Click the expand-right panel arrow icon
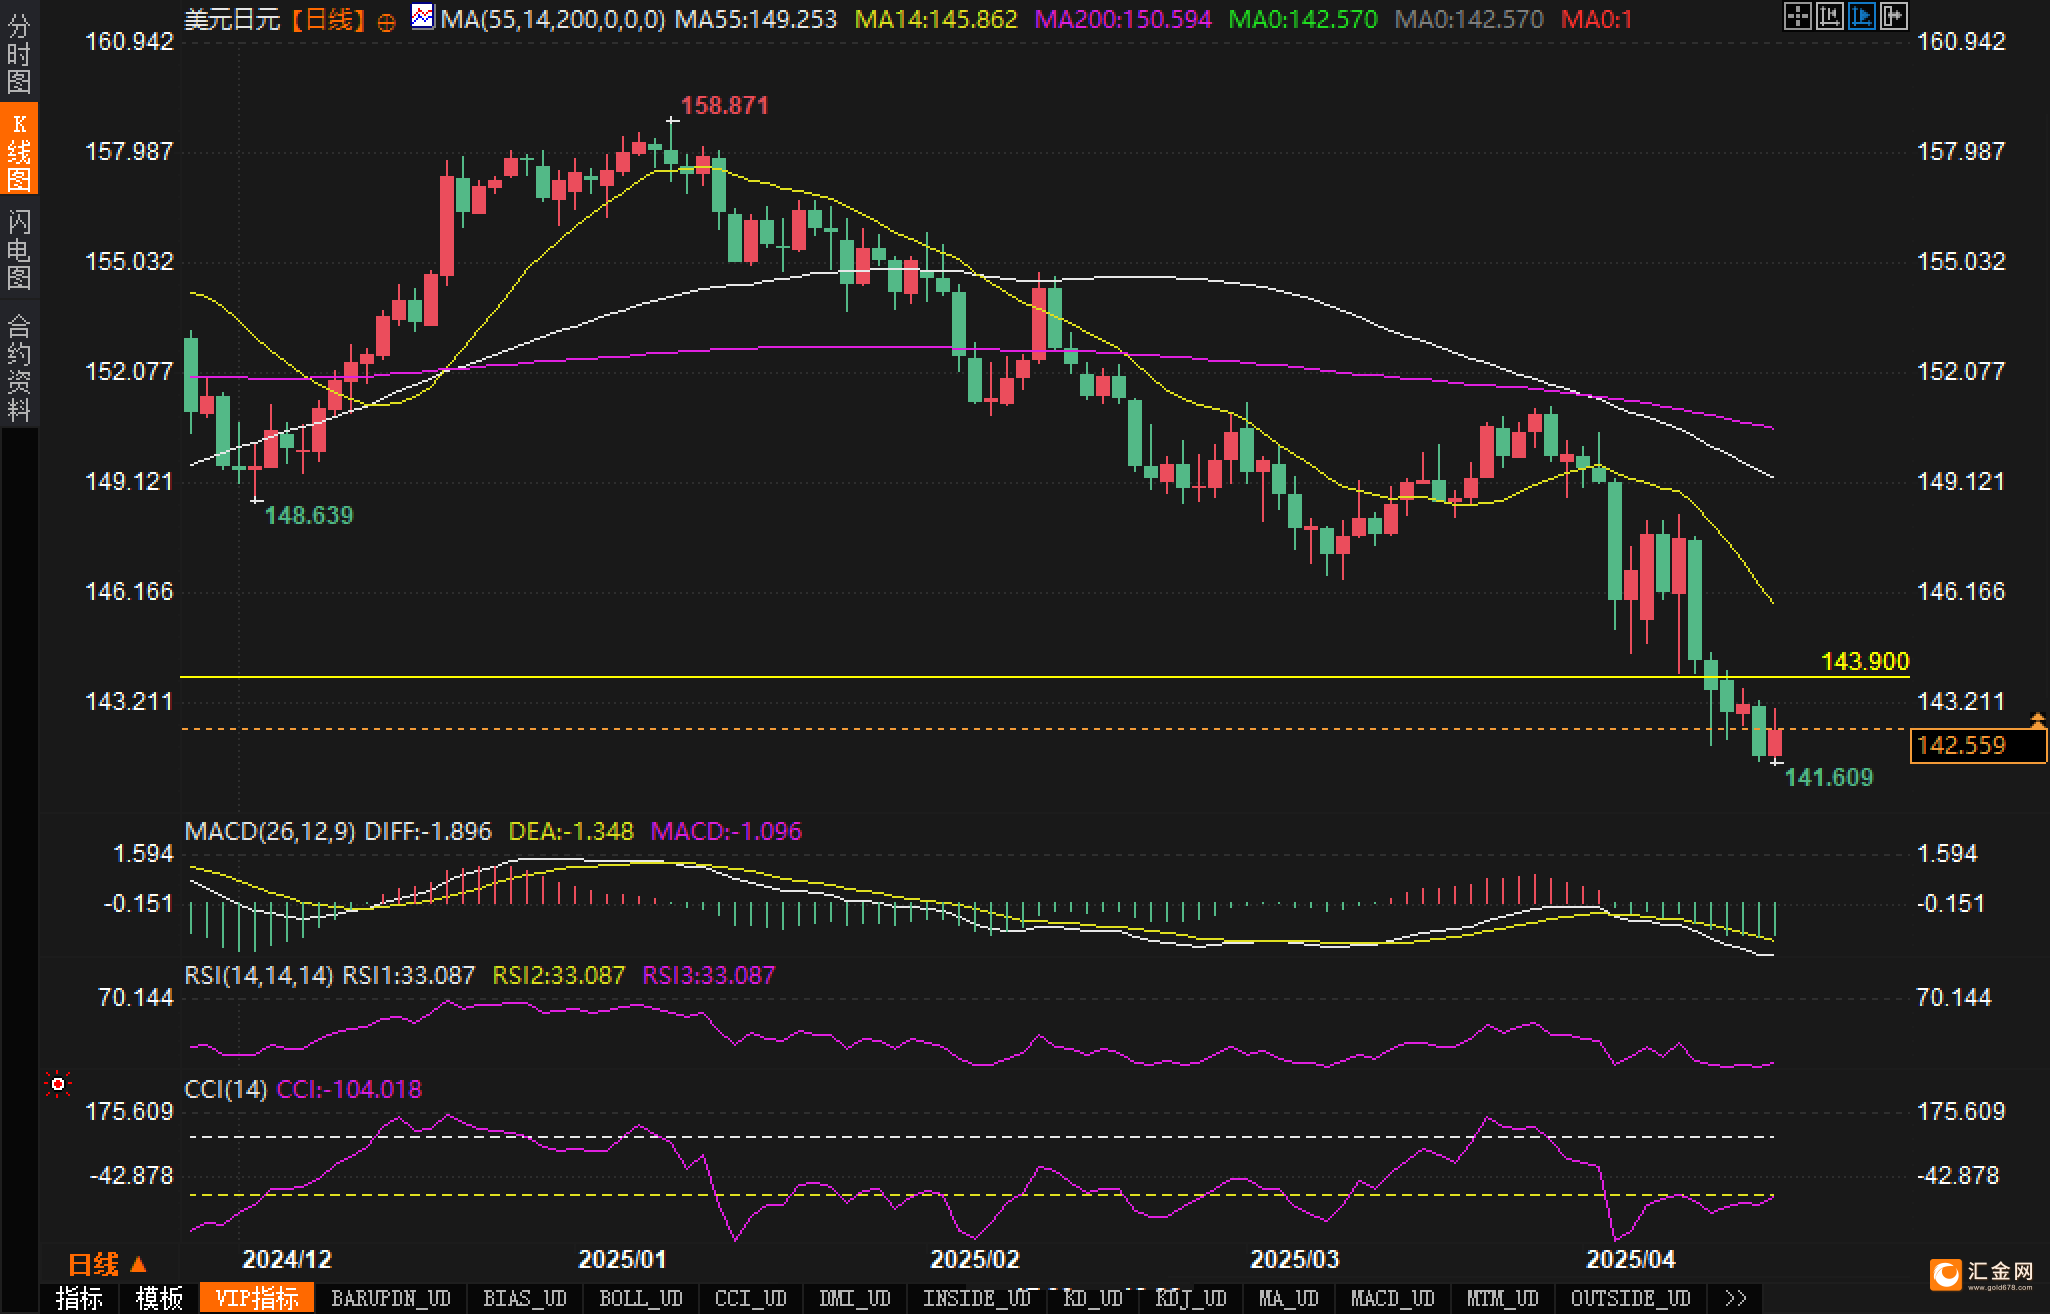 1893,16
